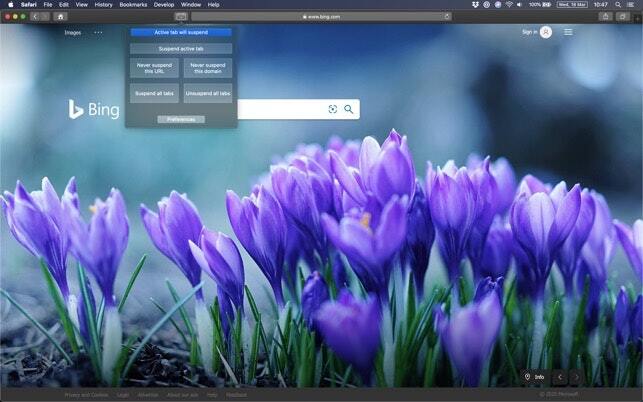This screenshot has width=643, height=402.
Task: Click the Dropbox menu bar icon
Action: point(475,5)
